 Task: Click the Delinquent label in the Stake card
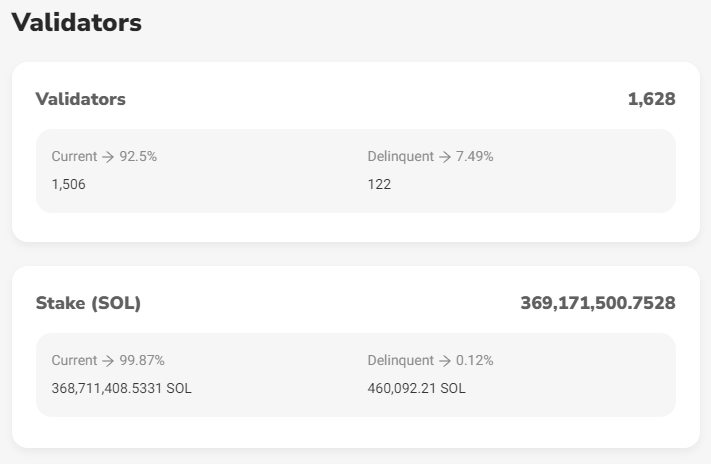point(400,360)
